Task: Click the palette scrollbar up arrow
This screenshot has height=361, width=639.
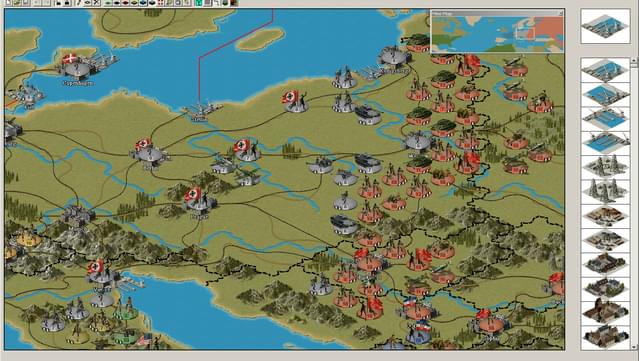Action: (634, 61)
